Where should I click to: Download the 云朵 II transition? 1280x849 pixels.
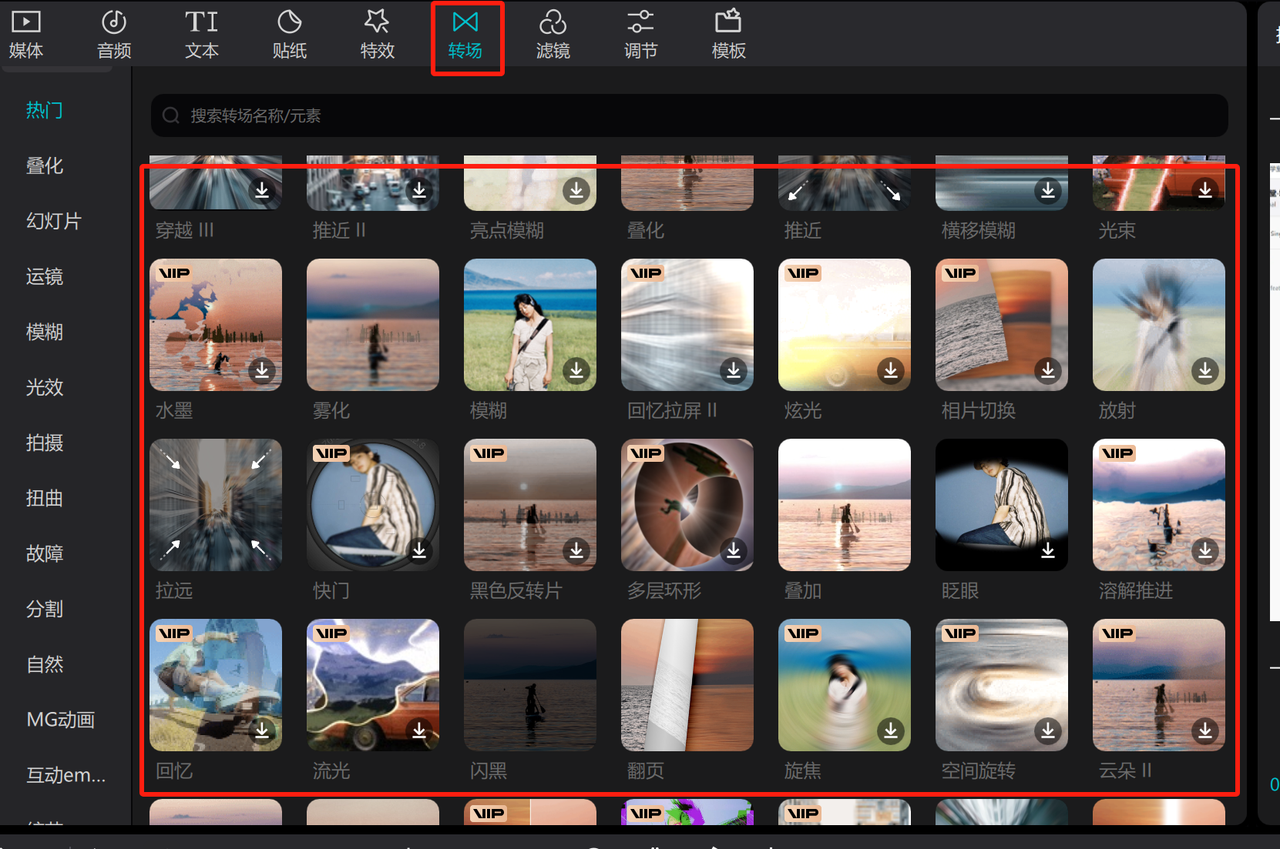[1205, 731]
